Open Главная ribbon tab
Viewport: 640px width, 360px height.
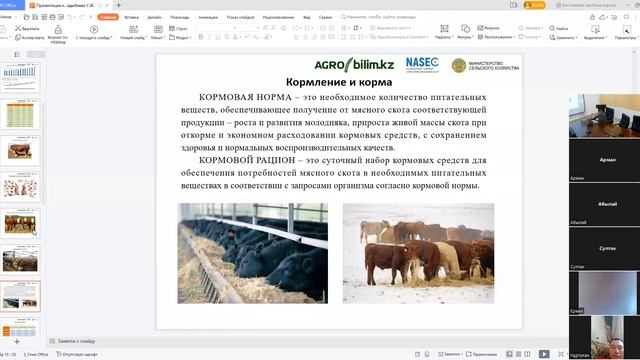[x=108, y=17]
